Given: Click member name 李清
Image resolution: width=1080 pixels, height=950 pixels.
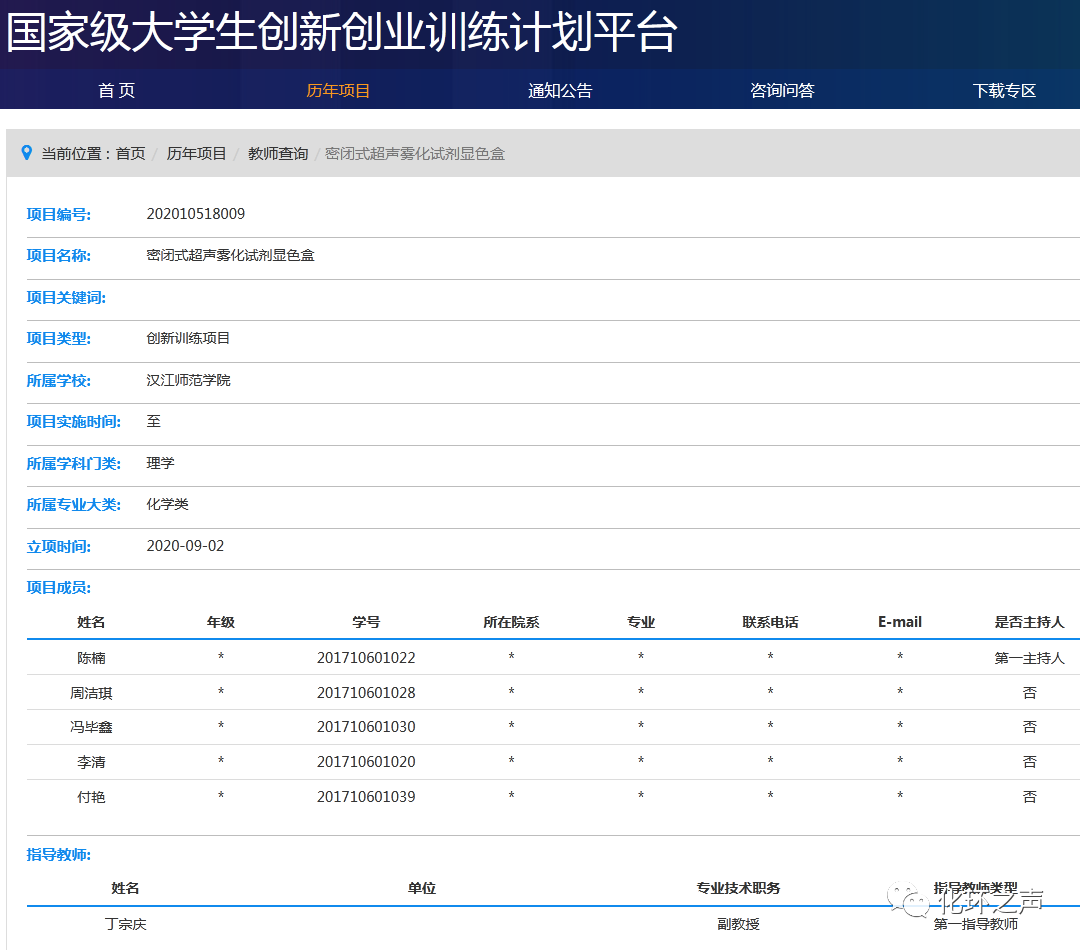Looking at the screenshot, I should coord(91,762).
